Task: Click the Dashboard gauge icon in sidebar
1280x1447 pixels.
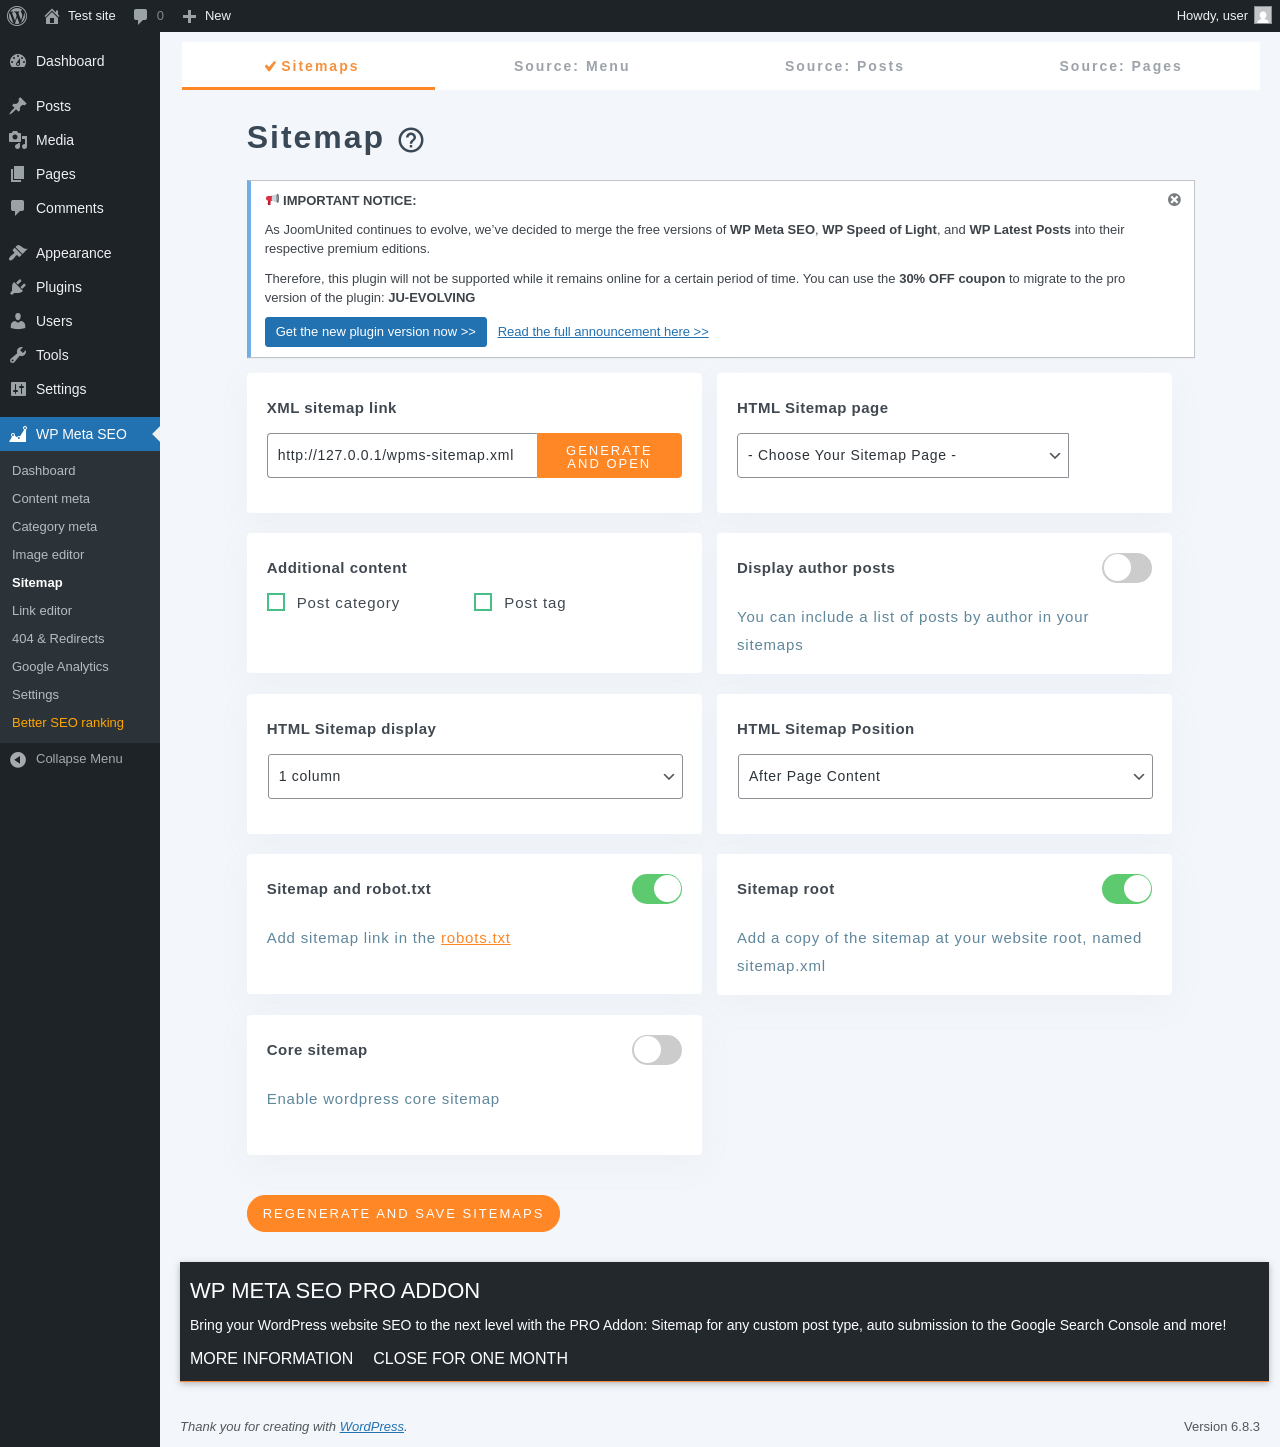Action: [x=18, y=61]
